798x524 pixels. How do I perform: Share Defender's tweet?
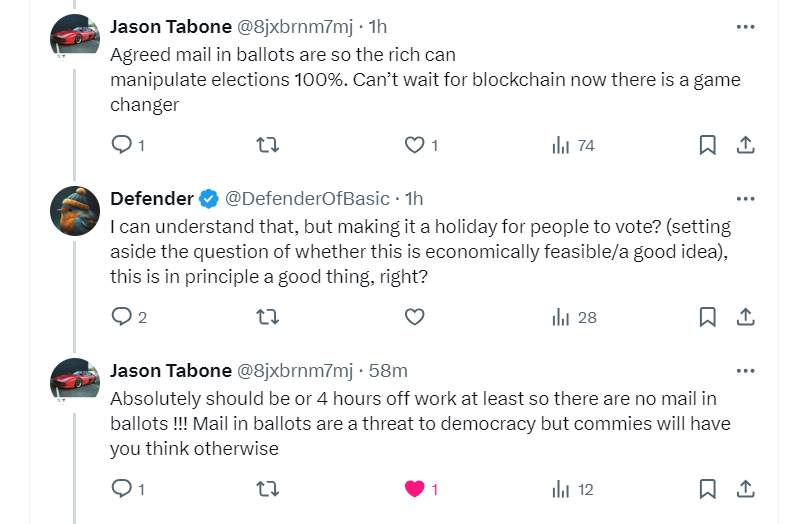[x=746, y=317]
